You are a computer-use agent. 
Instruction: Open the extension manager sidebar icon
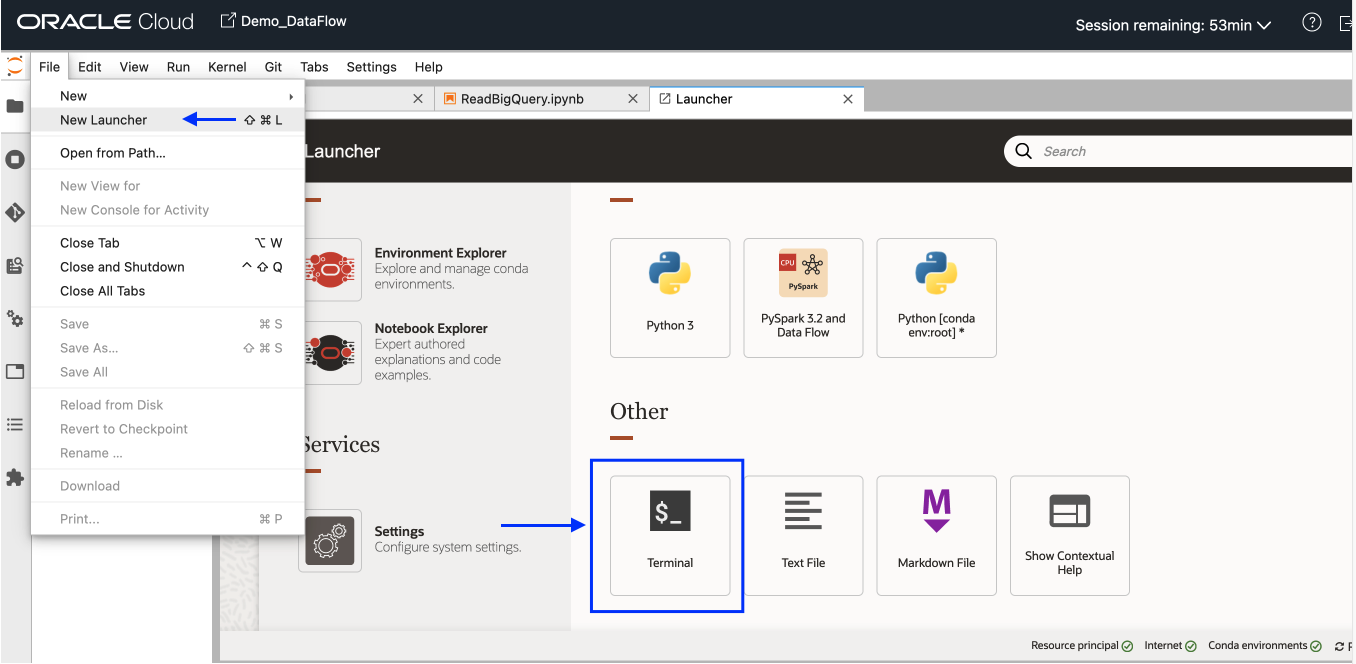pos(14,478)
